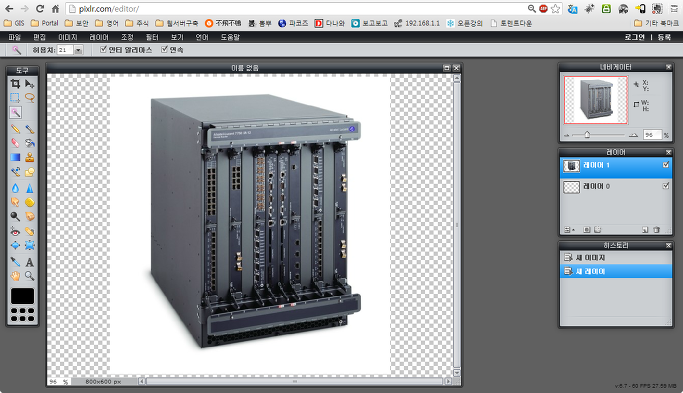683x393 pixels.
Task: Select the Eraser tool
Action: tap(15, 143)
